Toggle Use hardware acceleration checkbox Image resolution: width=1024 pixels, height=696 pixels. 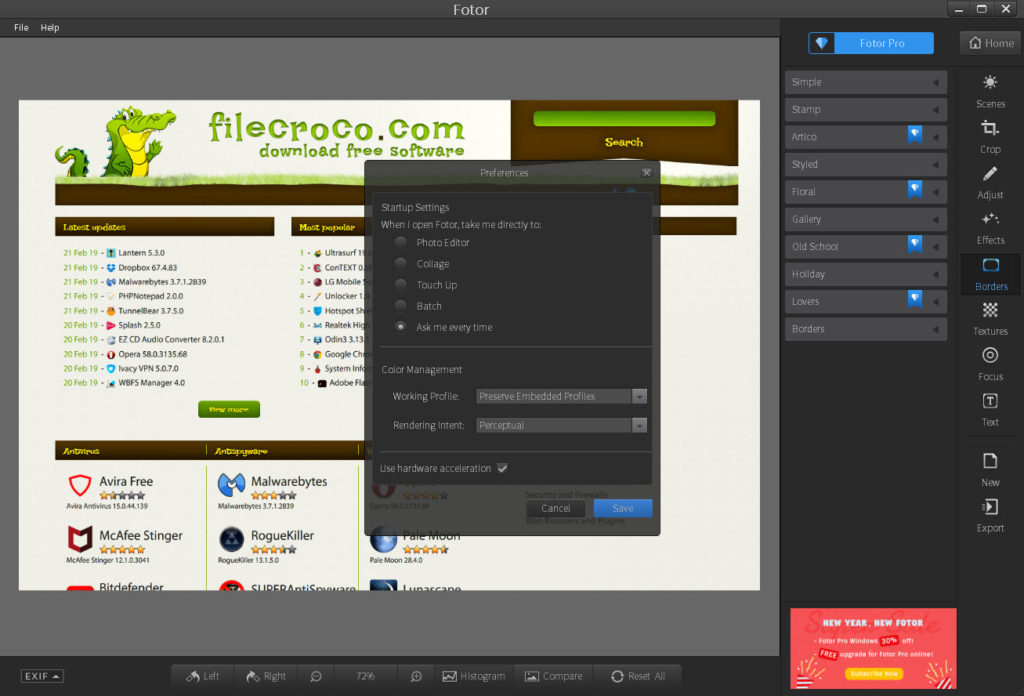[502, 468]
